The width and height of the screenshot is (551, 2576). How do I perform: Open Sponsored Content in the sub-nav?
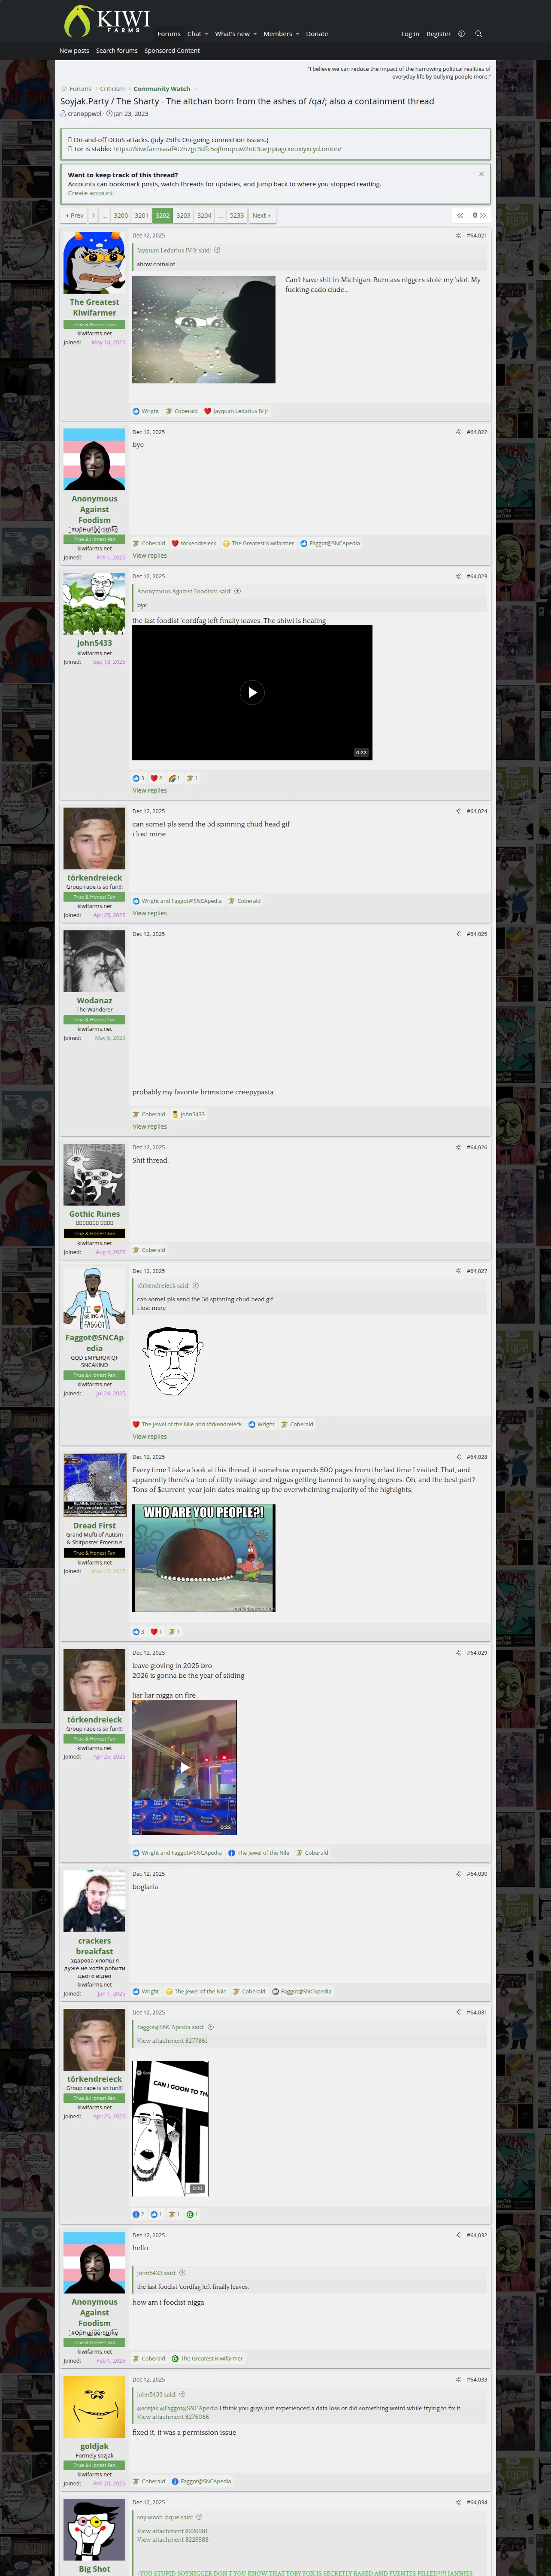(x=172, y=51)
